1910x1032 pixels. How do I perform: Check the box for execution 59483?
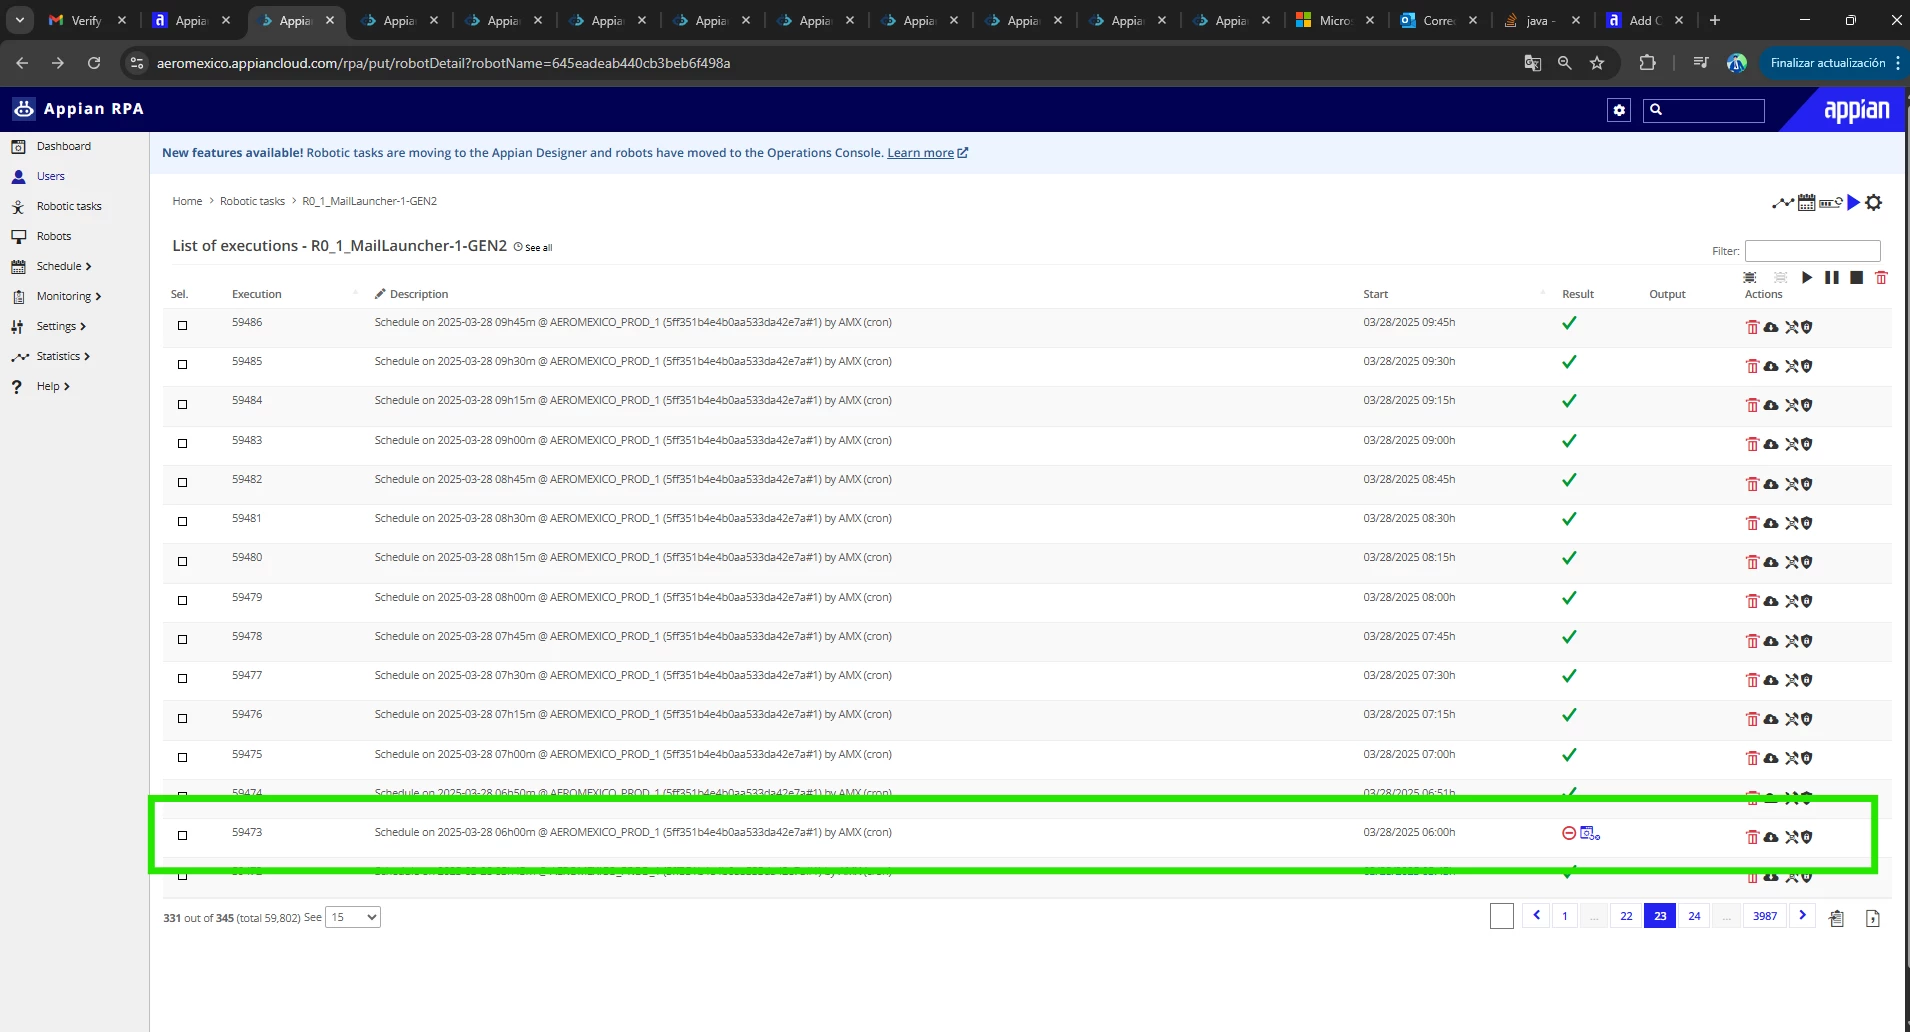coord(182,443)
